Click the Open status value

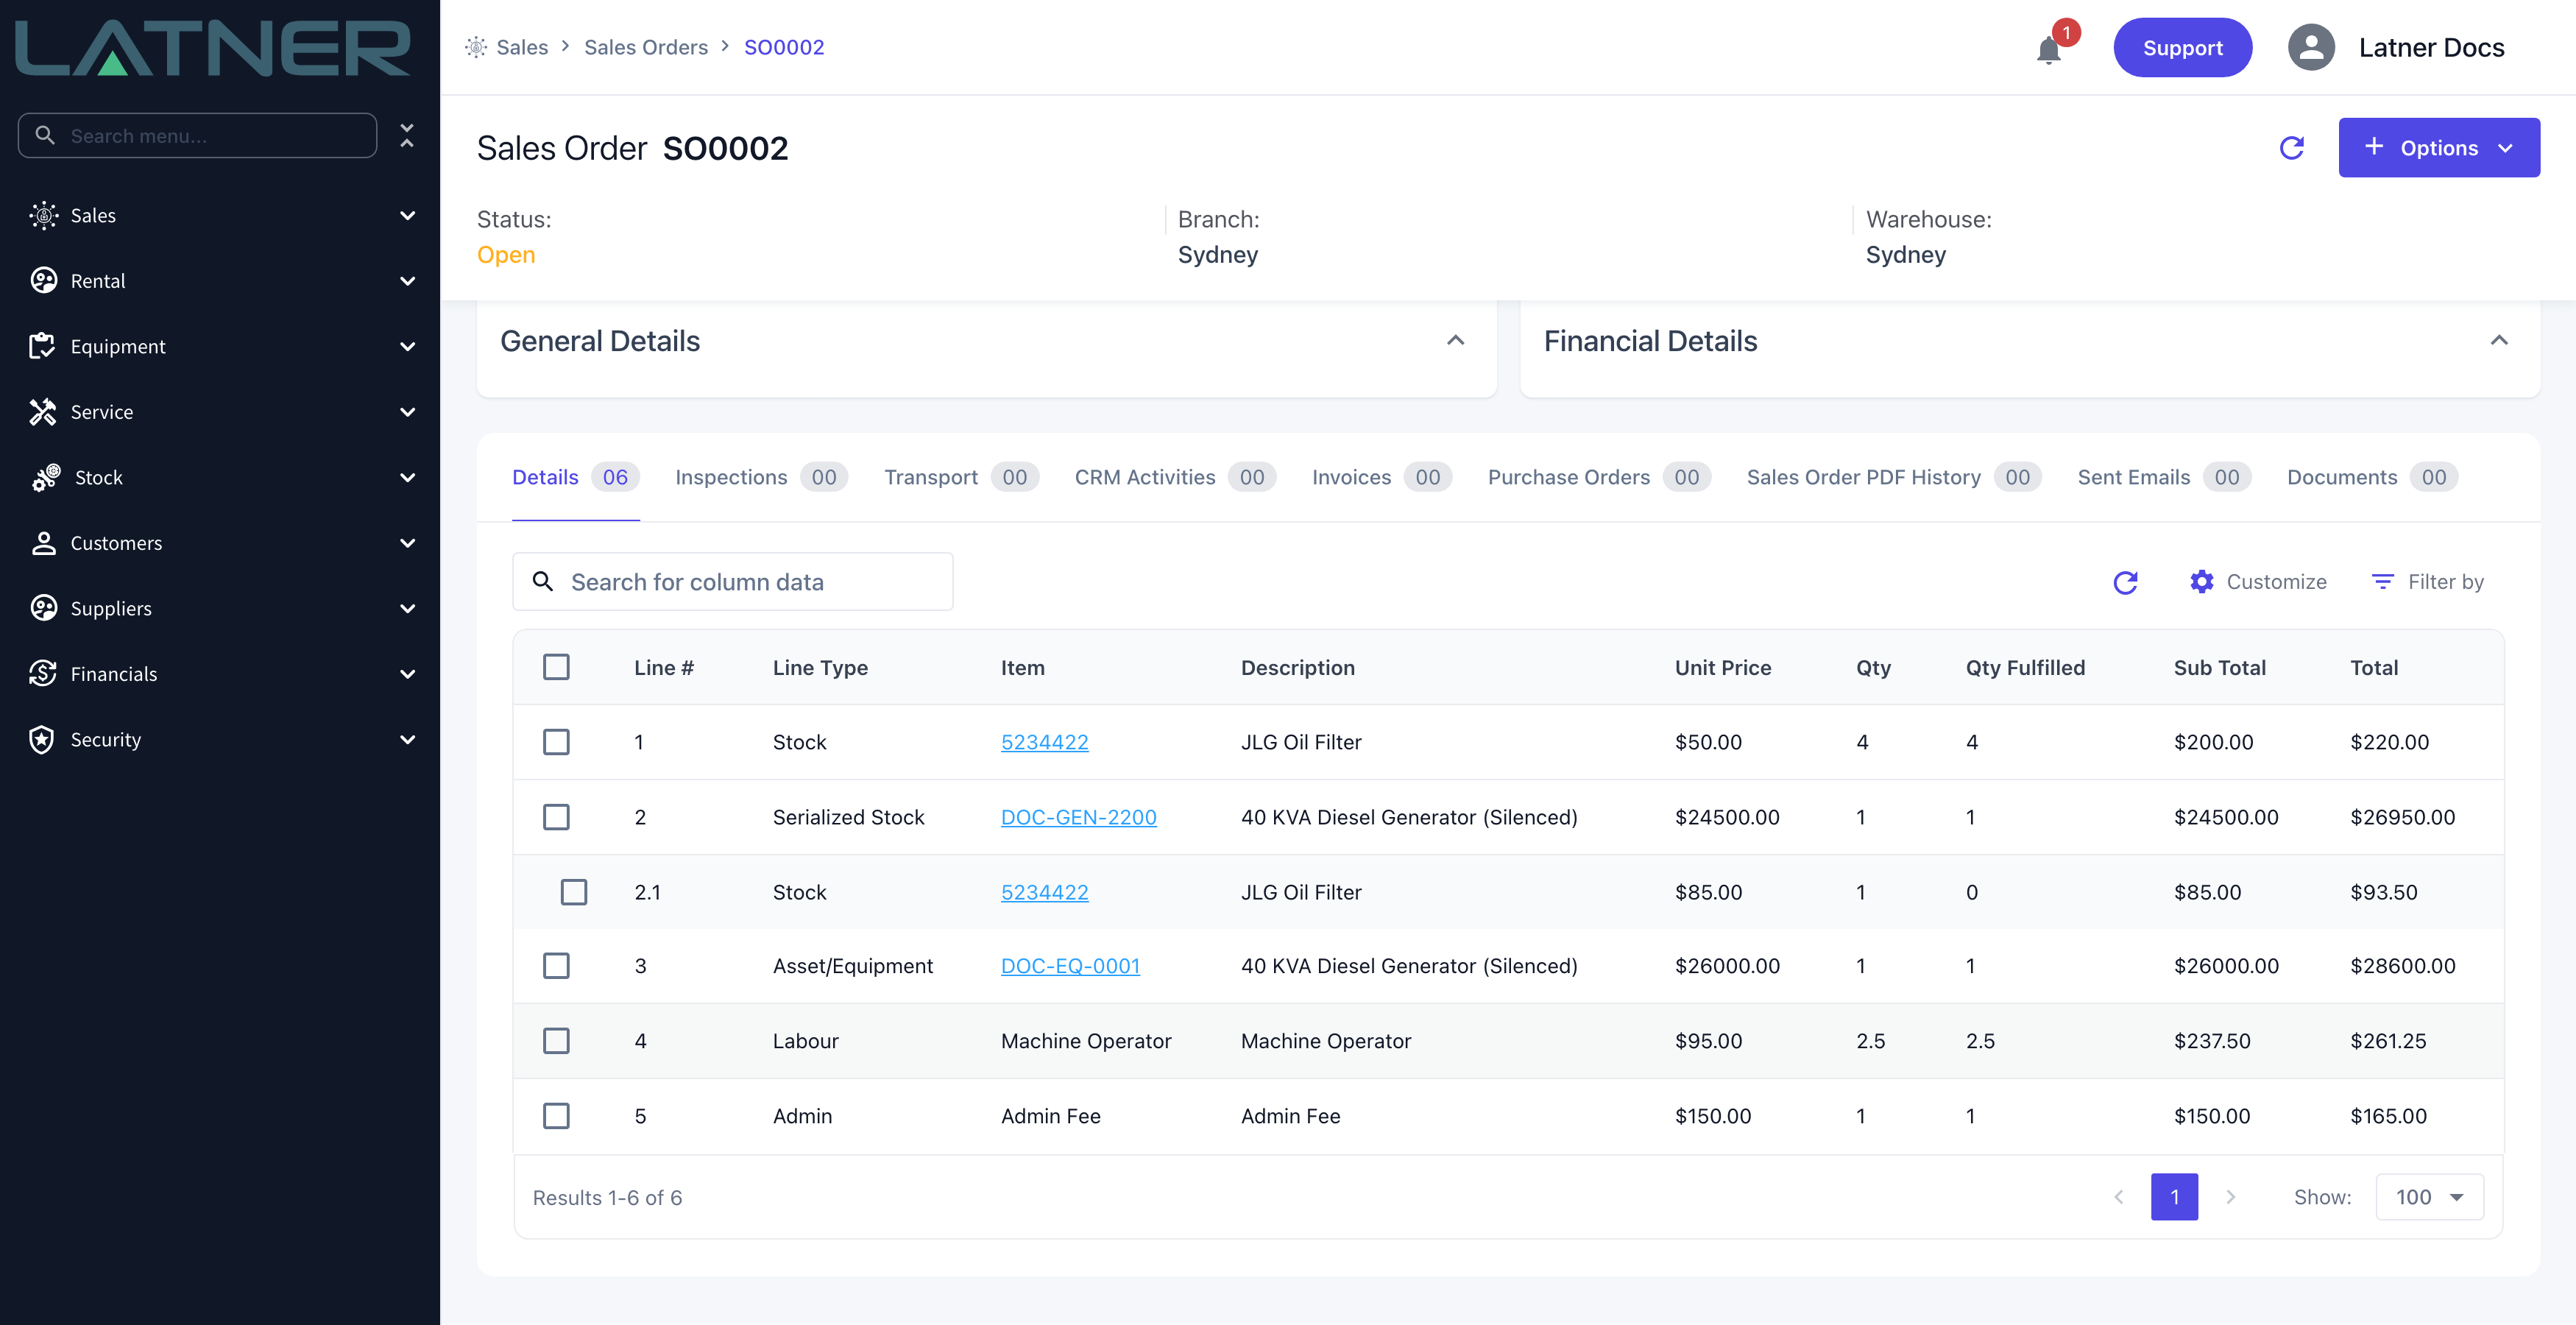[x=505, y=255]
